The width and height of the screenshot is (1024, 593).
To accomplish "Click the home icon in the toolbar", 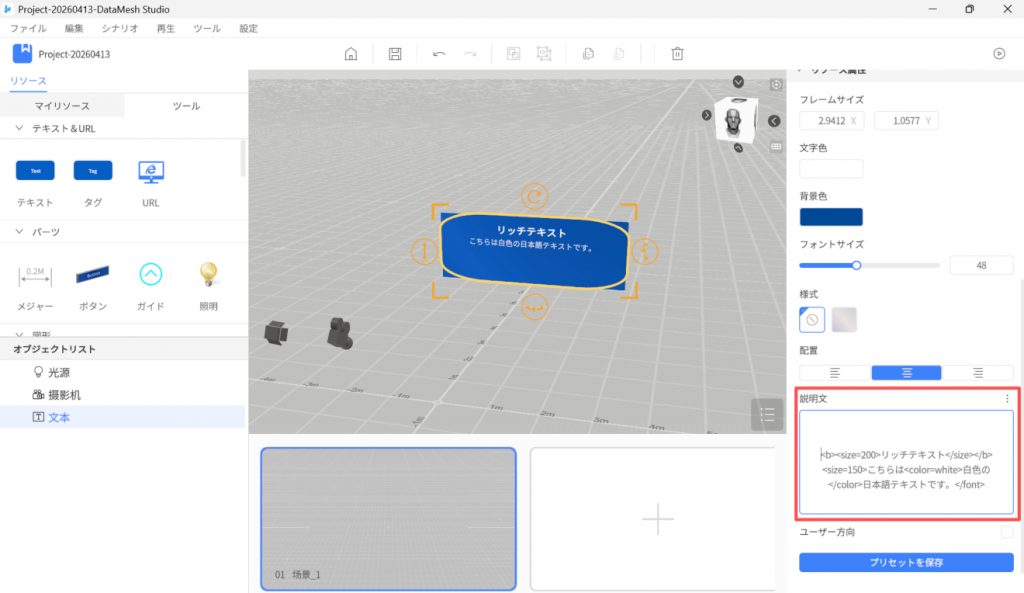I will point(351,54).
